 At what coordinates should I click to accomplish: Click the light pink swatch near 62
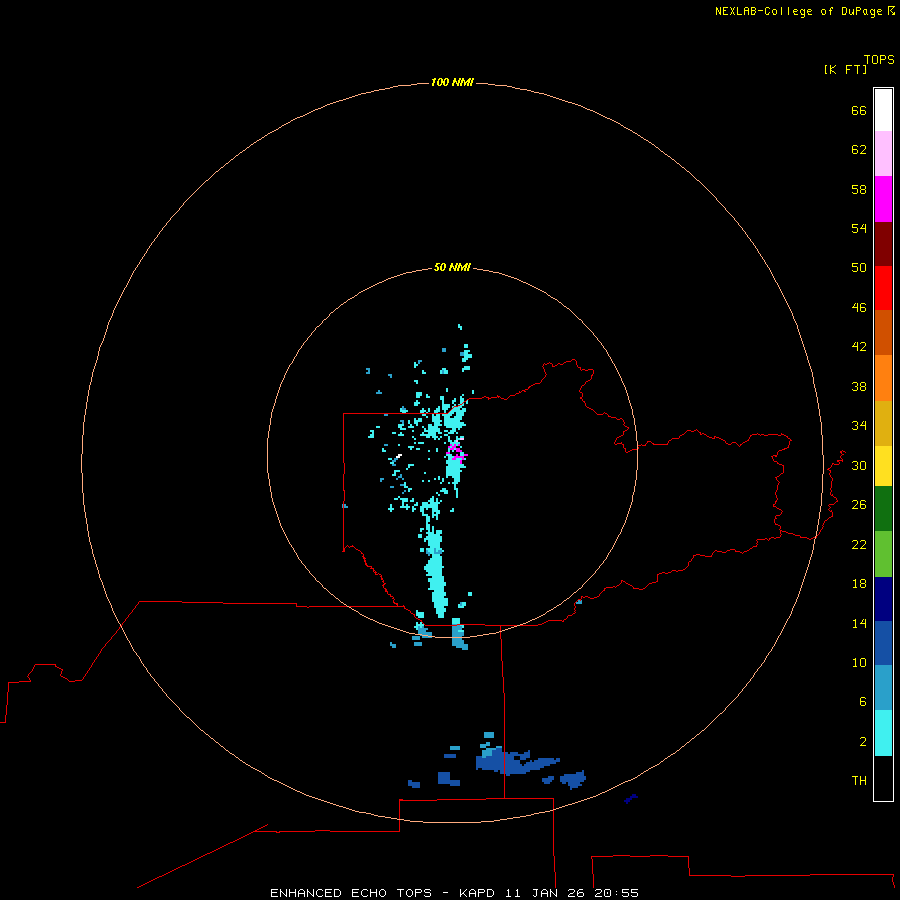[883, 154]
